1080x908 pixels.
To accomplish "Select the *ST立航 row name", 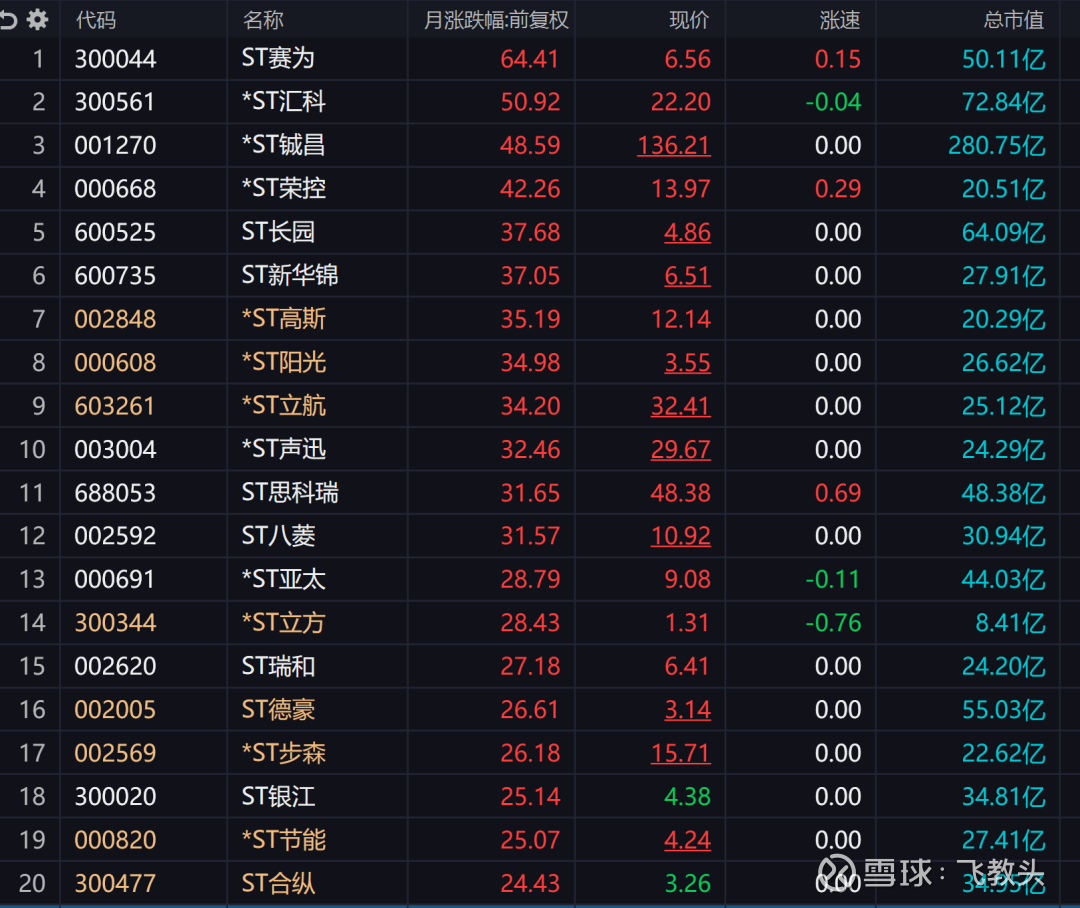I will click(284, 406).
